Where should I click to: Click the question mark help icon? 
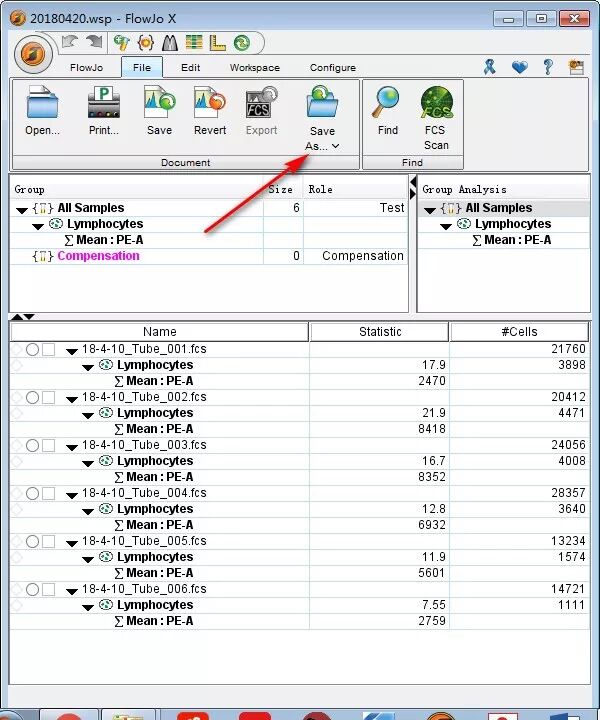(548, 67)
